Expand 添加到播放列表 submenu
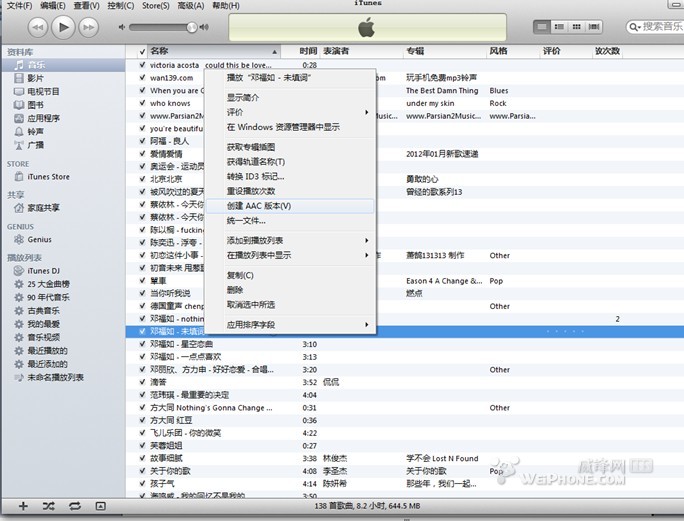This screenshot has width=684, height=521. pyautogui.click(x=291, y=240)
